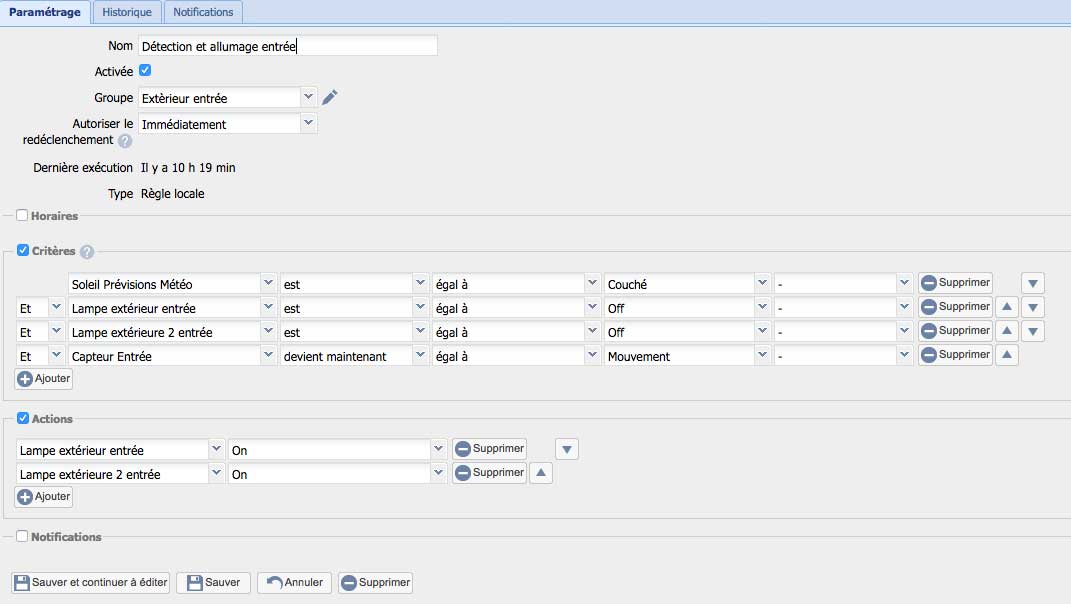Move Capteur Entrée criterion up
The height and width of the screenshot is (604, 1071).
click(x=1007, y=355)
